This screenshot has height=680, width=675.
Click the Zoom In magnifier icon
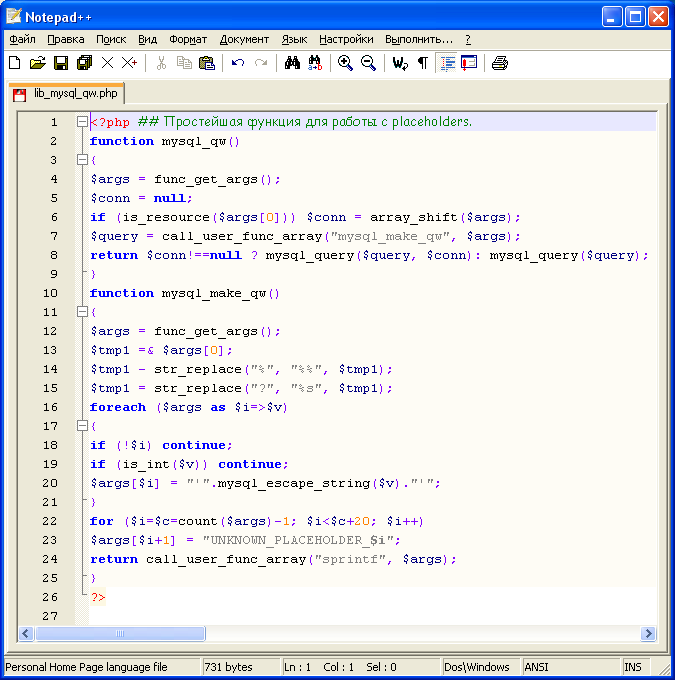tap(345, 63)
